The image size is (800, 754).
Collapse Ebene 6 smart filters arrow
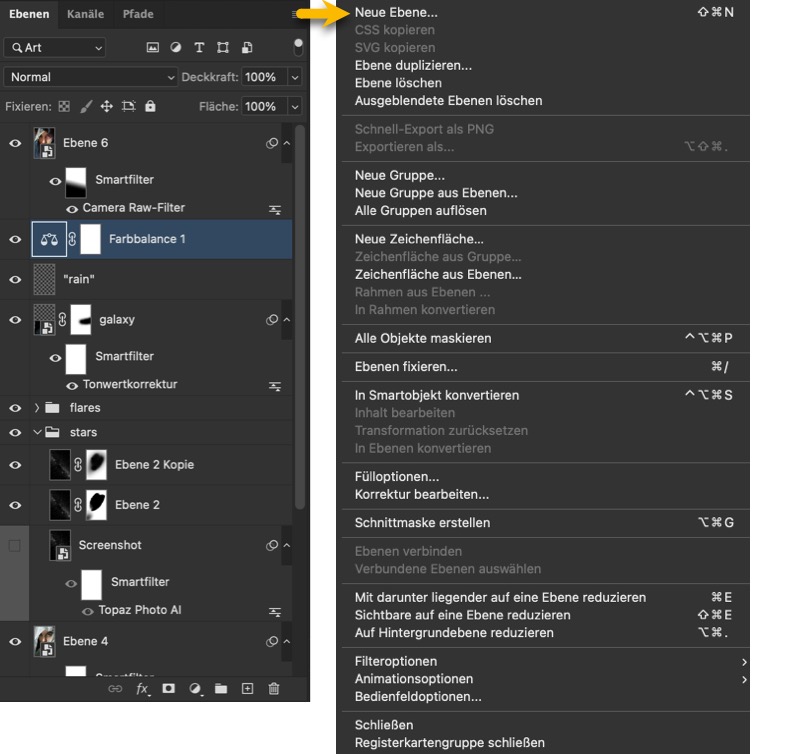tap(287, 143)
